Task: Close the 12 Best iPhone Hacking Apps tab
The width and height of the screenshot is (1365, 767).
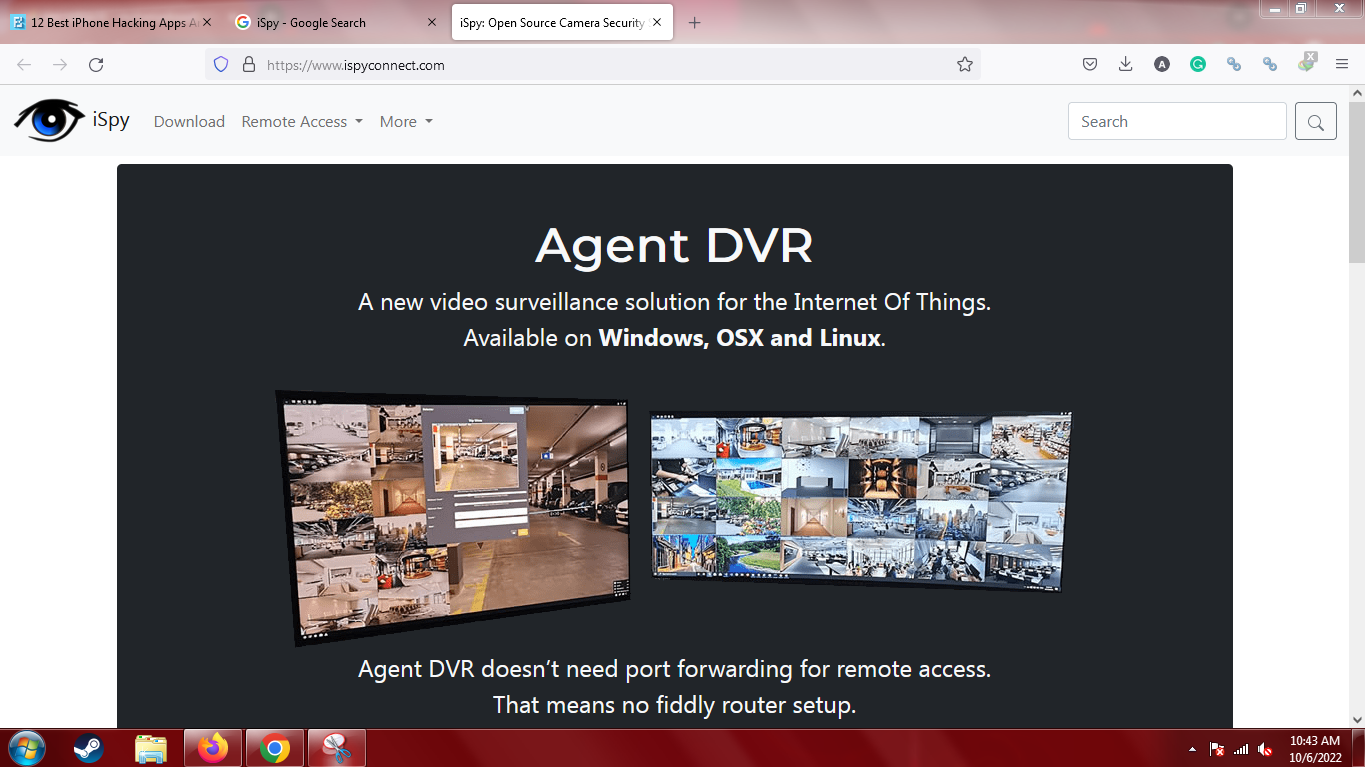Action: point(207,22)
